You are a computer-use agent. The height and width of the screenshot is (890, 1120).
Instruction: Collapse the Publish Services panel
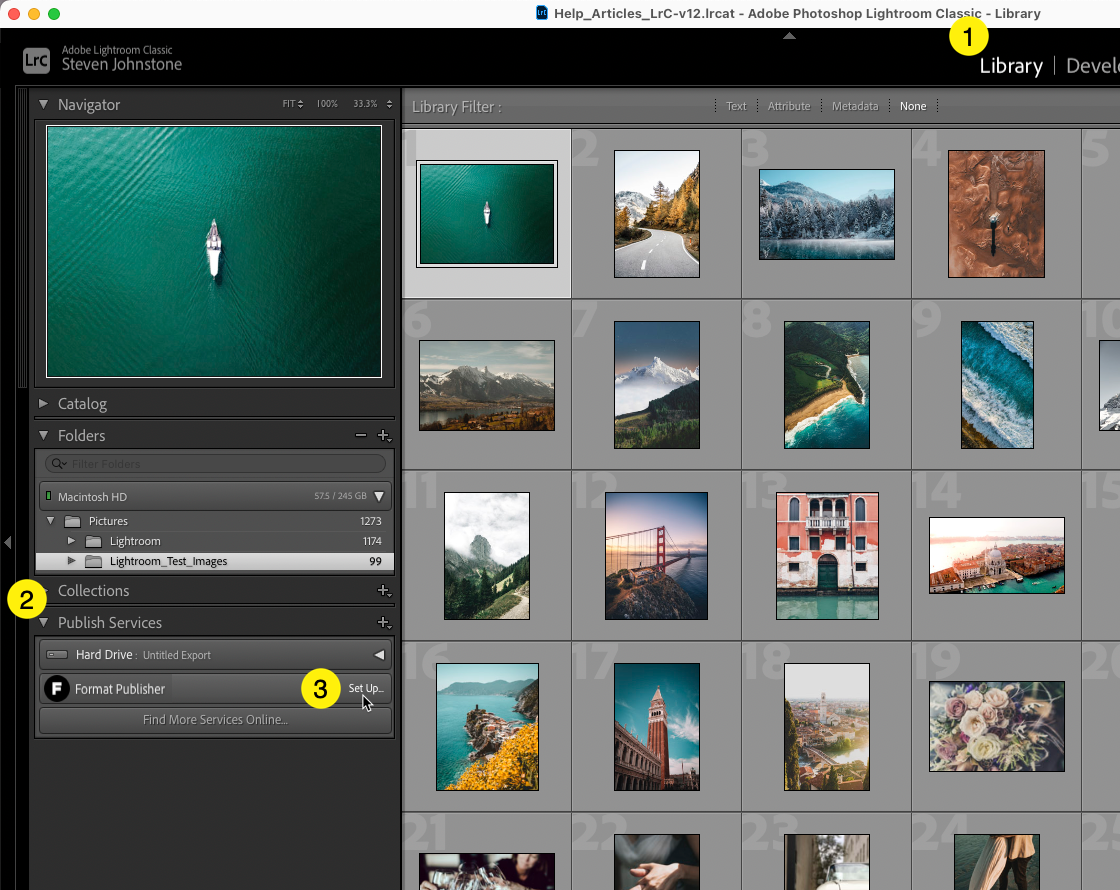click(44, 623)
